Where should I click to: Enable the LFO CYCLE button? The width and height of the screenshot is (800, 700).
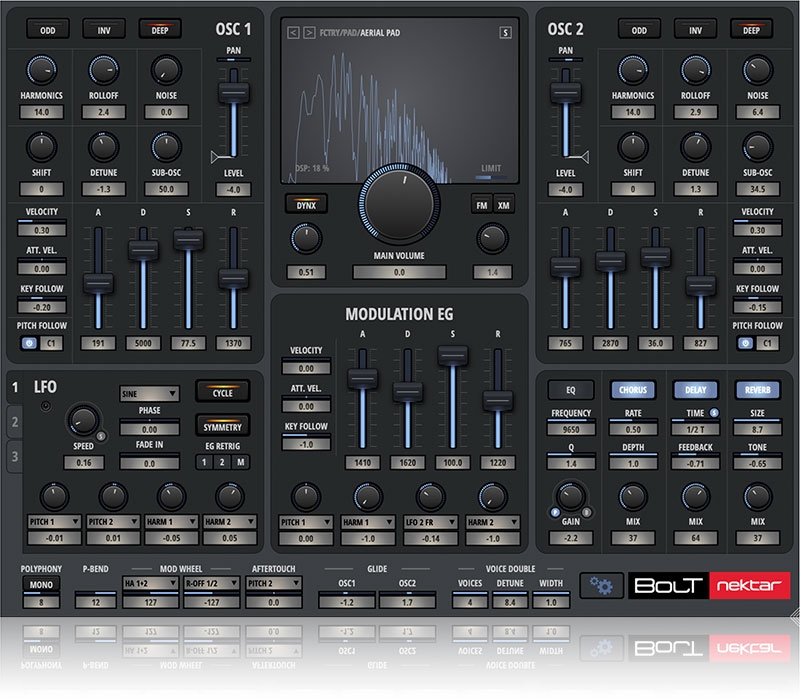pyautogui.click(x=223, y=393)
